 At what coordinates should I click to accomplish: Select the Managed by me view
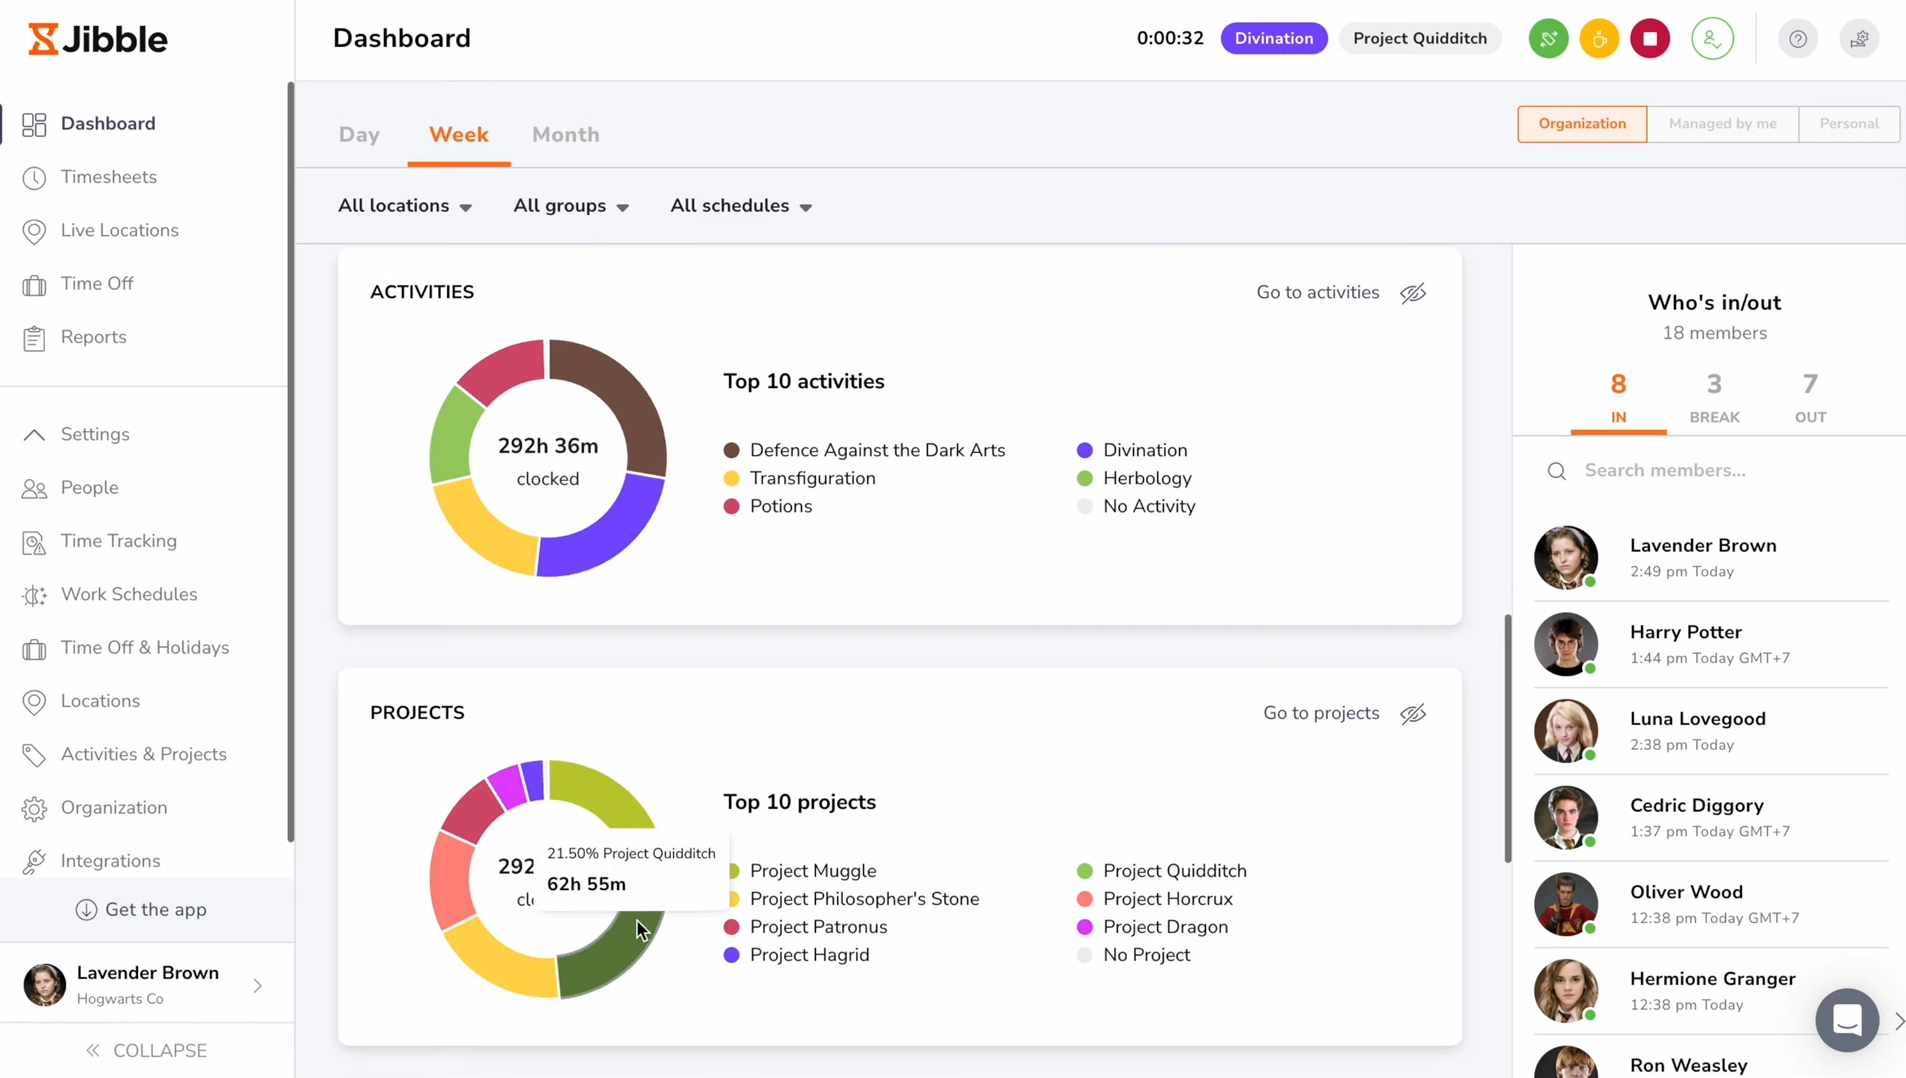coord(1722,124)
